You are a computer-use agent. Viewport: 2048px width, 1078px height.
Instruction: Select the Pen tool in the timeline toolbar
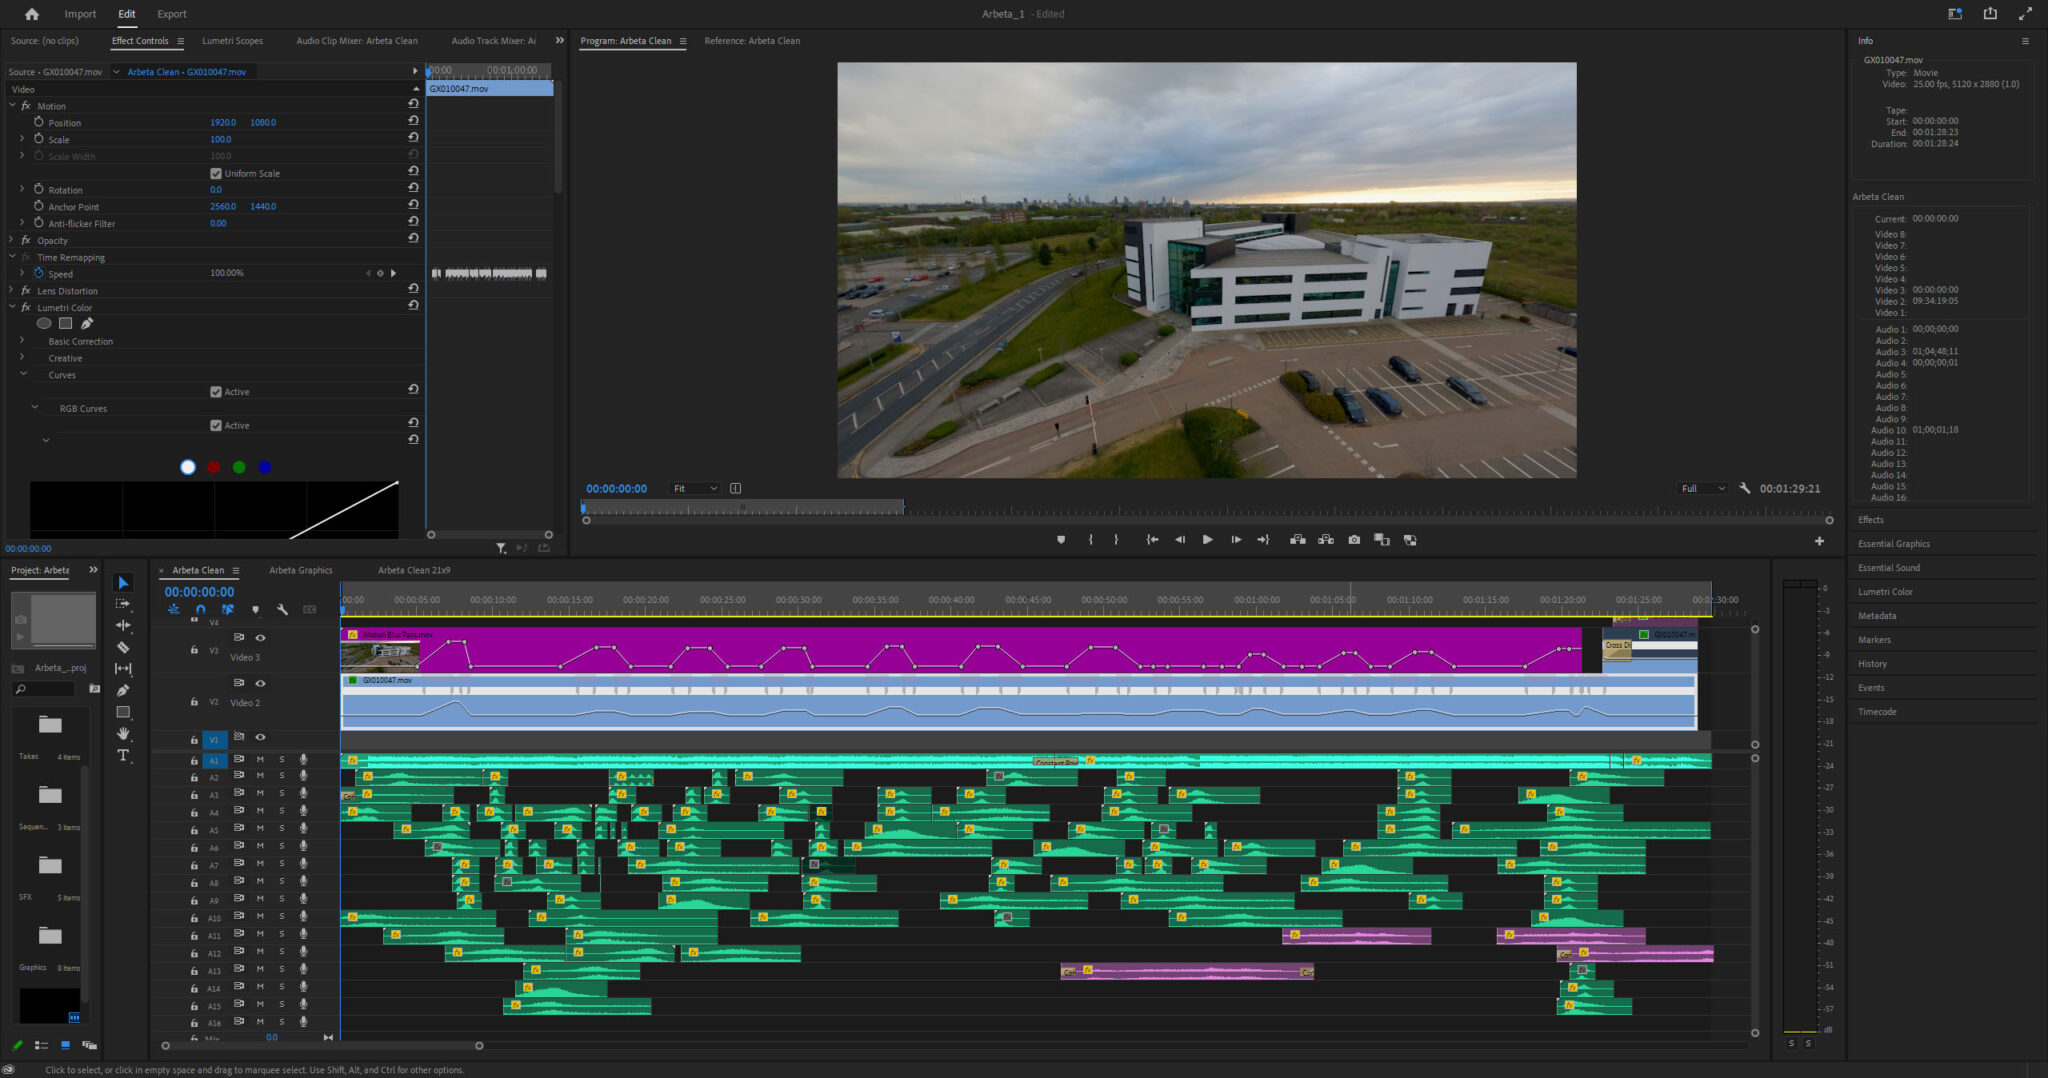[123, 690]
